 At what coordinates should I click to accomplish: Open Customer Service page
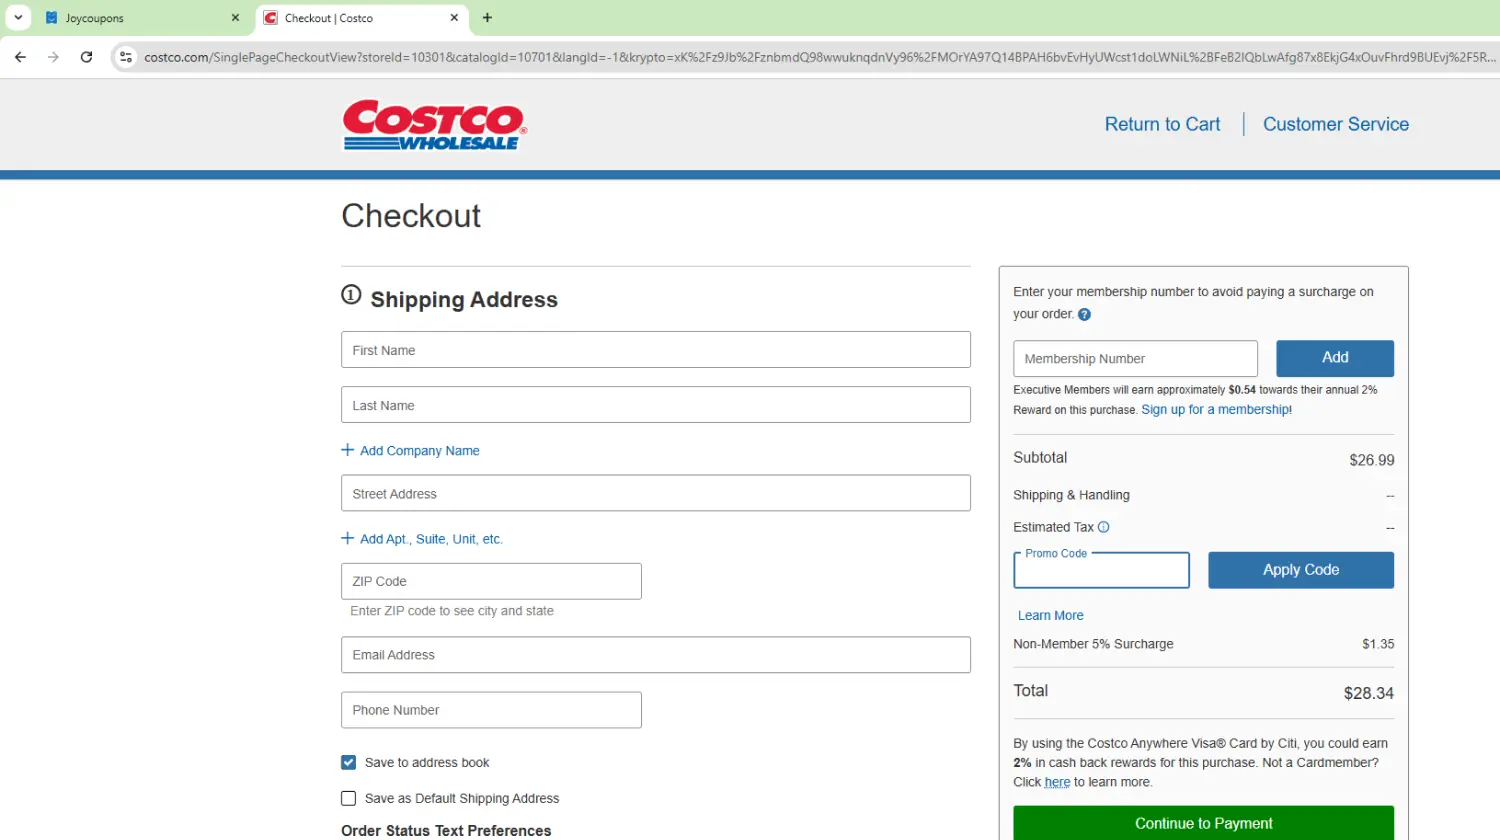coord(1335,124)
